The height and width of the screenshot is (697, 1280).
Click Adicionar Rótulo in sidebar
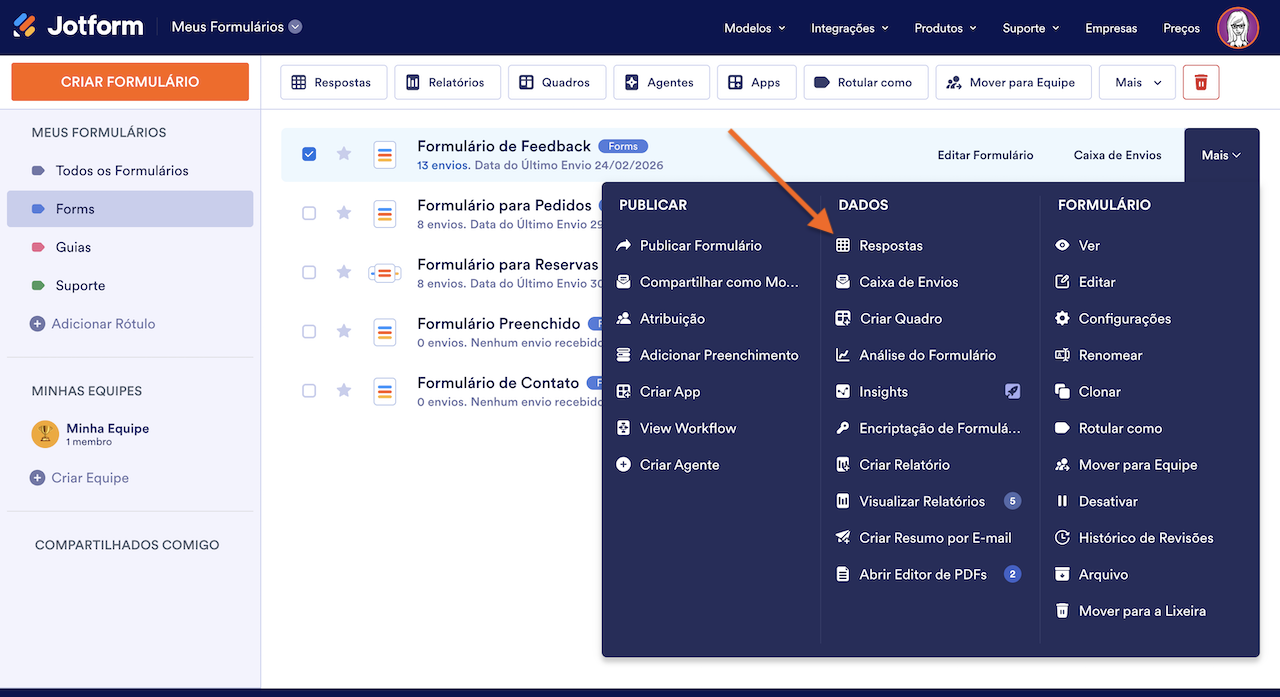93,324
